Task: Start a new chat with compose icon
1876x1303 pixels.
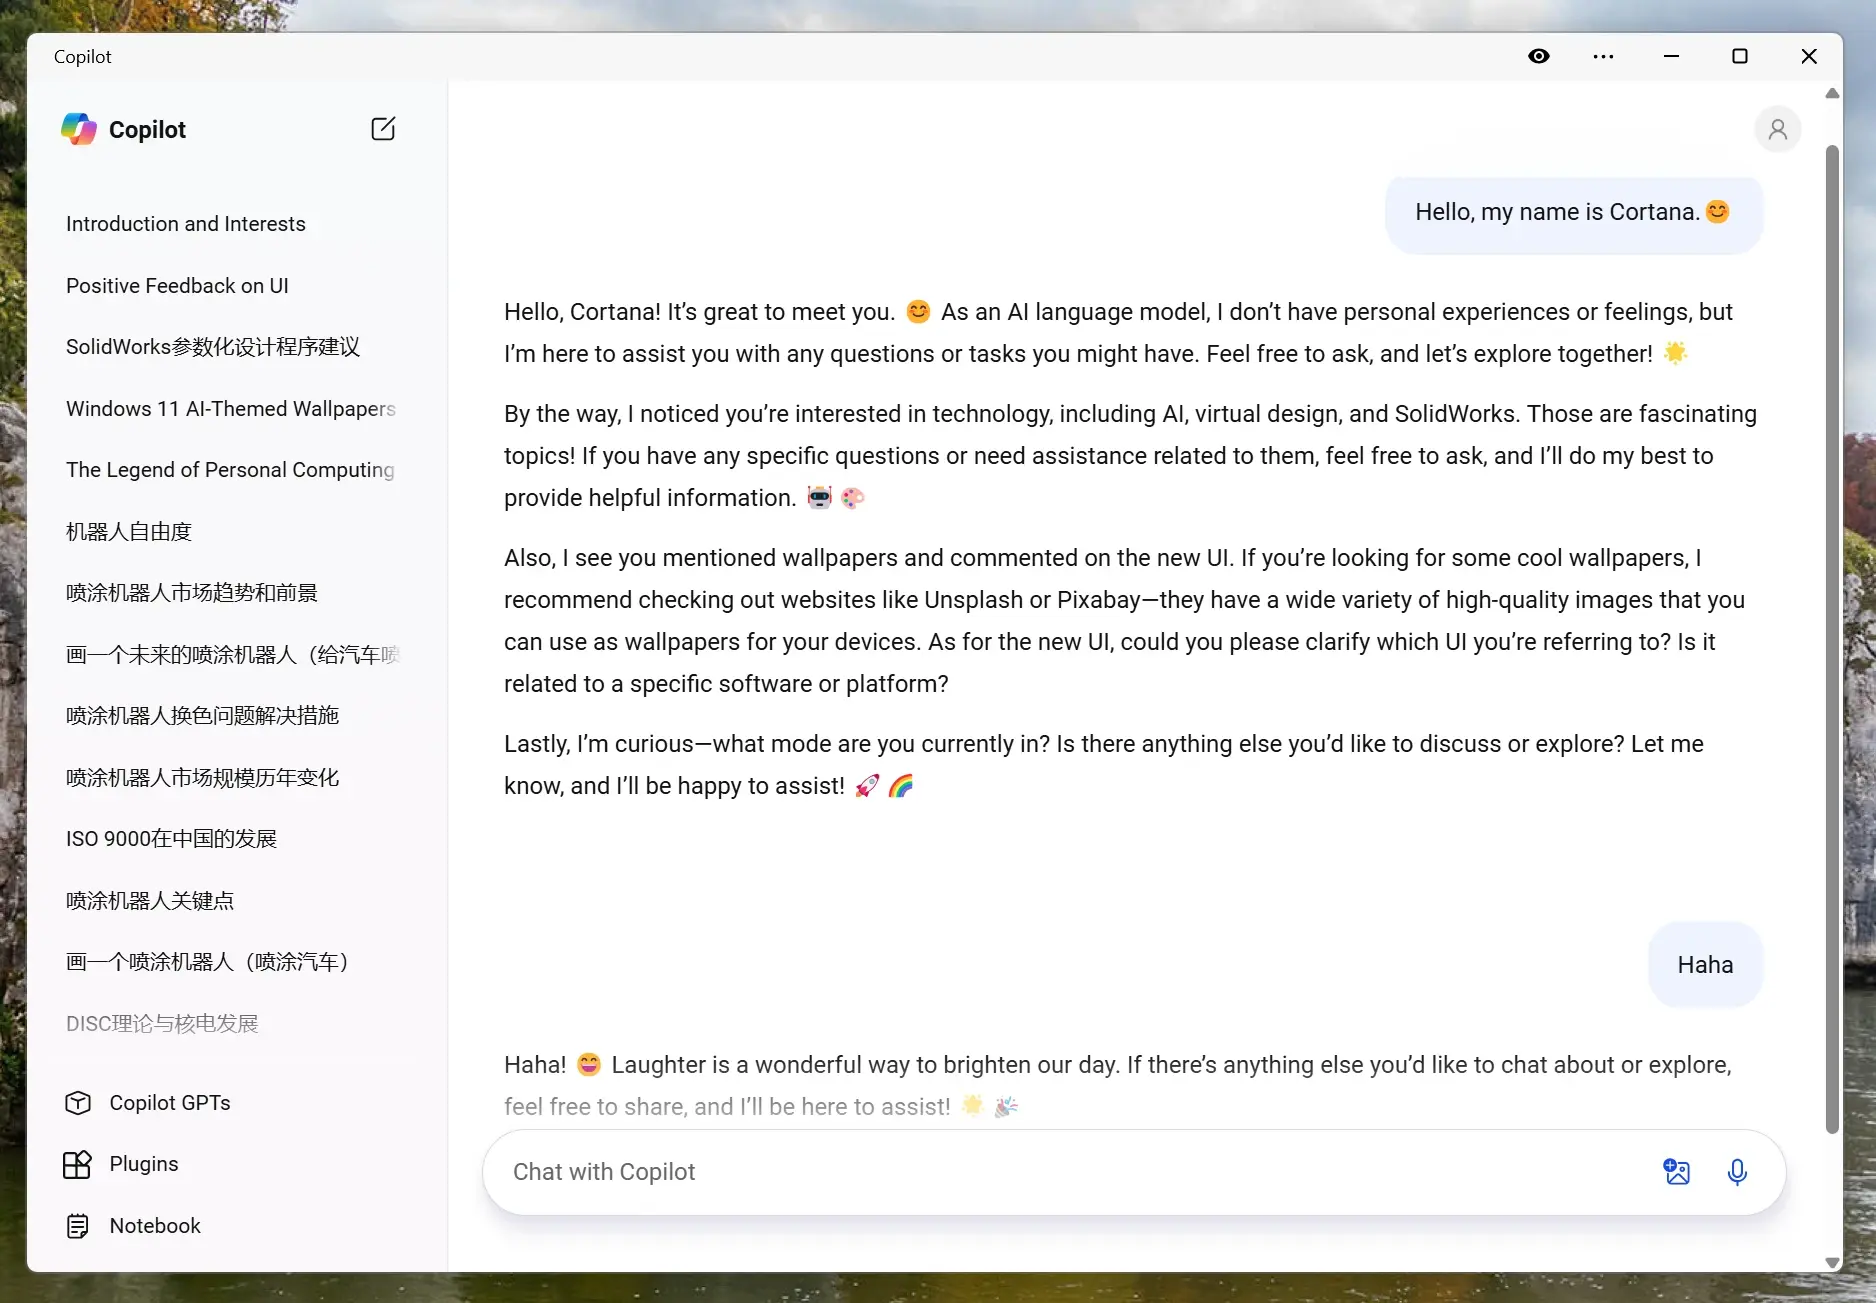Action: (x=383, y=129)
